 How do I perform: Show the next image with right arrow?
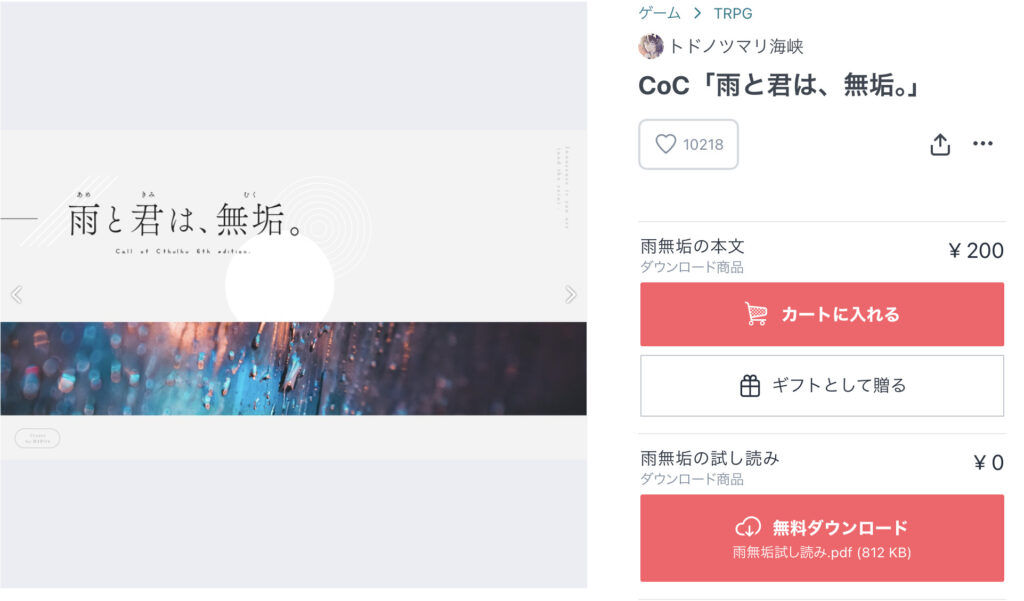(x=571, y=295)
